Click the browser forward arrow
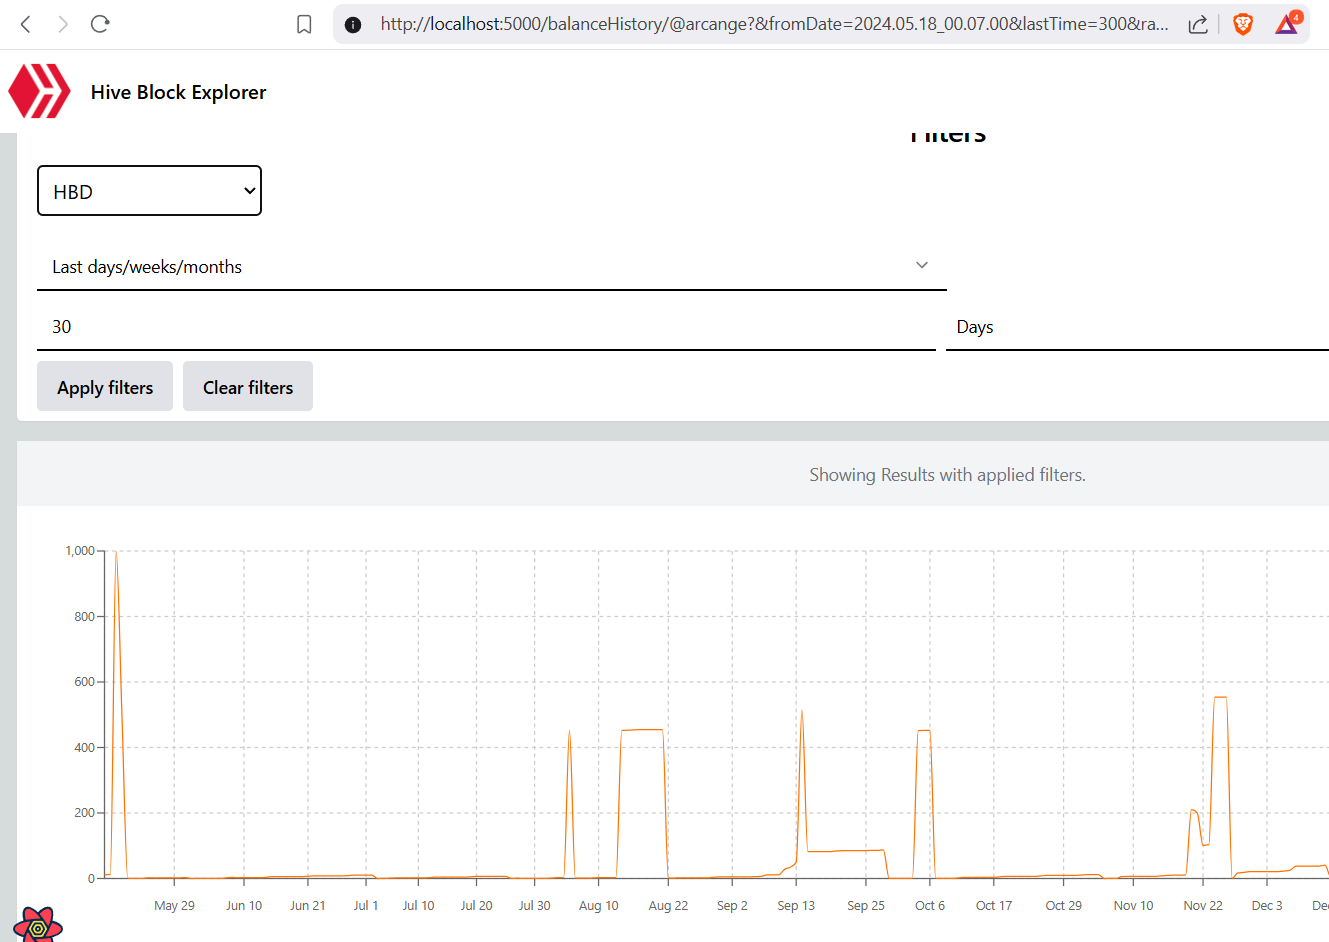 pyautogui.click(x=63, y=24)
